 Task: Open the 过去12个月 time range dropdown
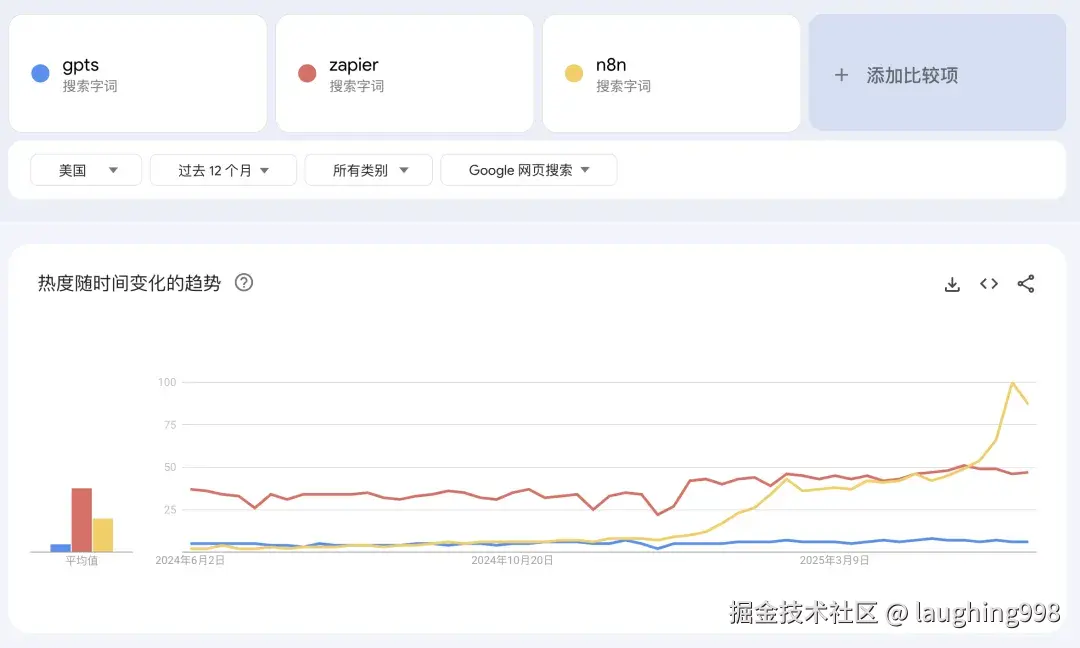pos(222,170)
